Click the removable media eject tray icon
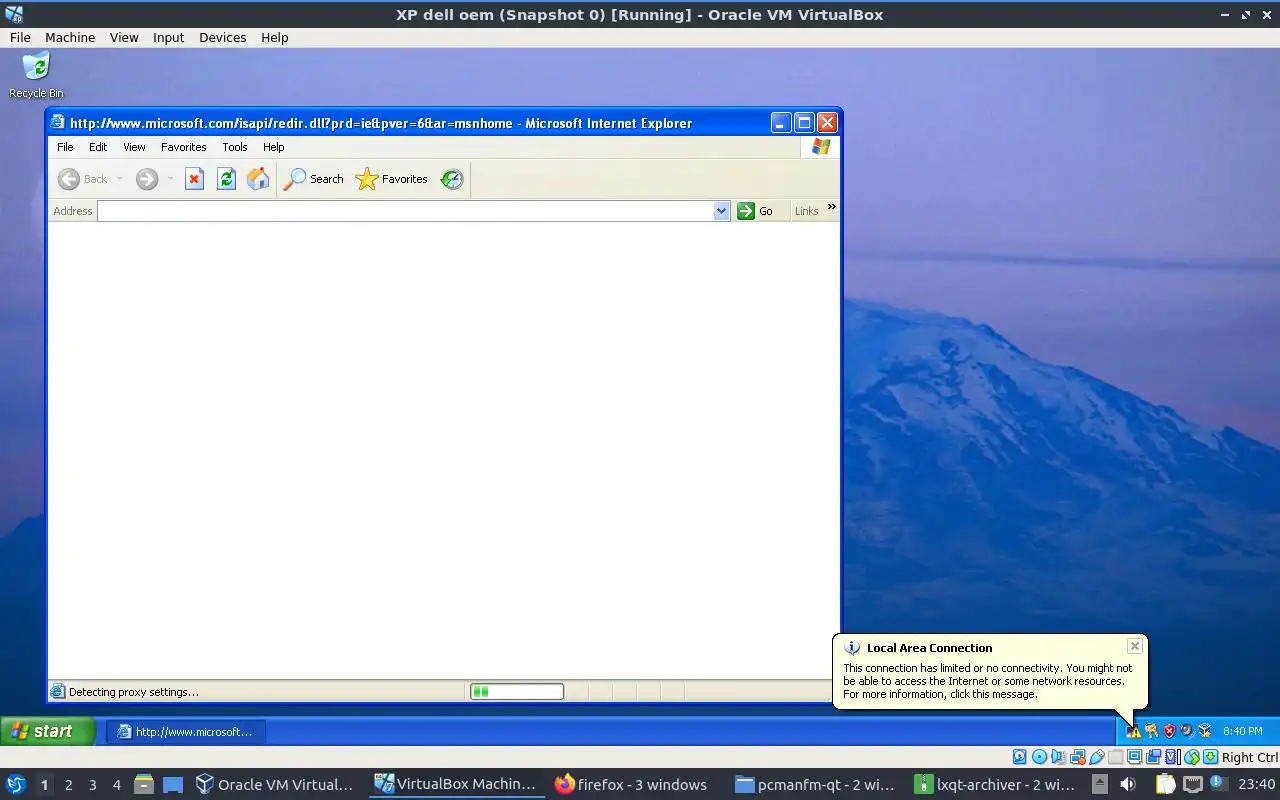Image resolution: width=1280 pixels, height=800 pixels. pos(1100,784)
